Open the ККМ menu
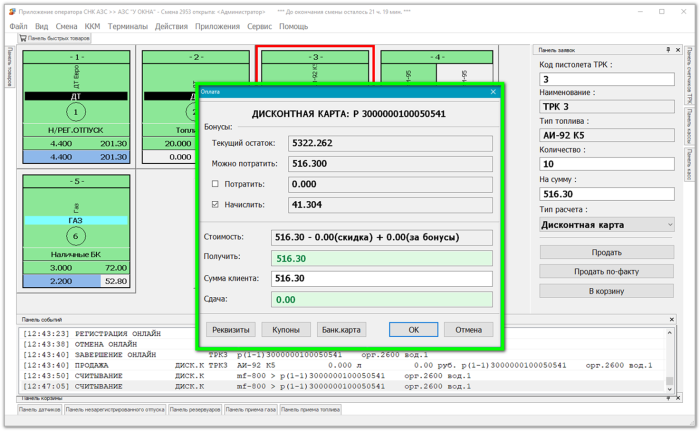 [92, 26]
